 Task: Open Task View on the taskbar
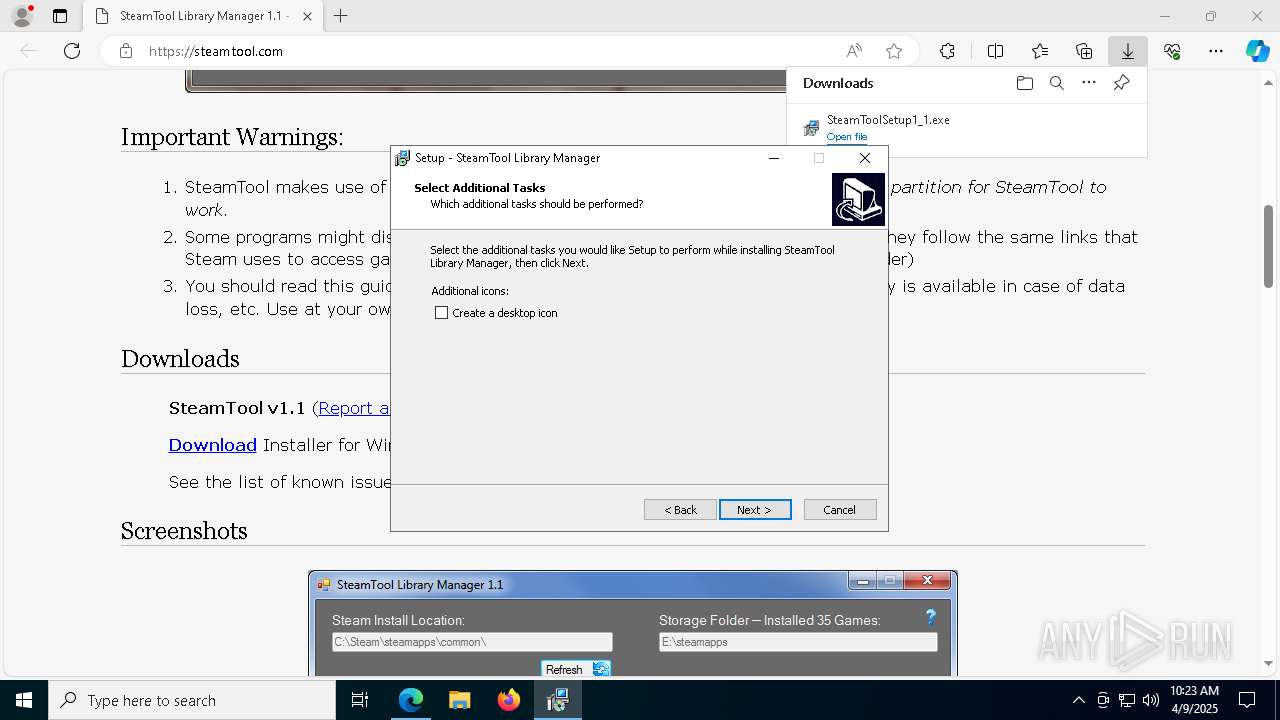(x=360, y=700)
